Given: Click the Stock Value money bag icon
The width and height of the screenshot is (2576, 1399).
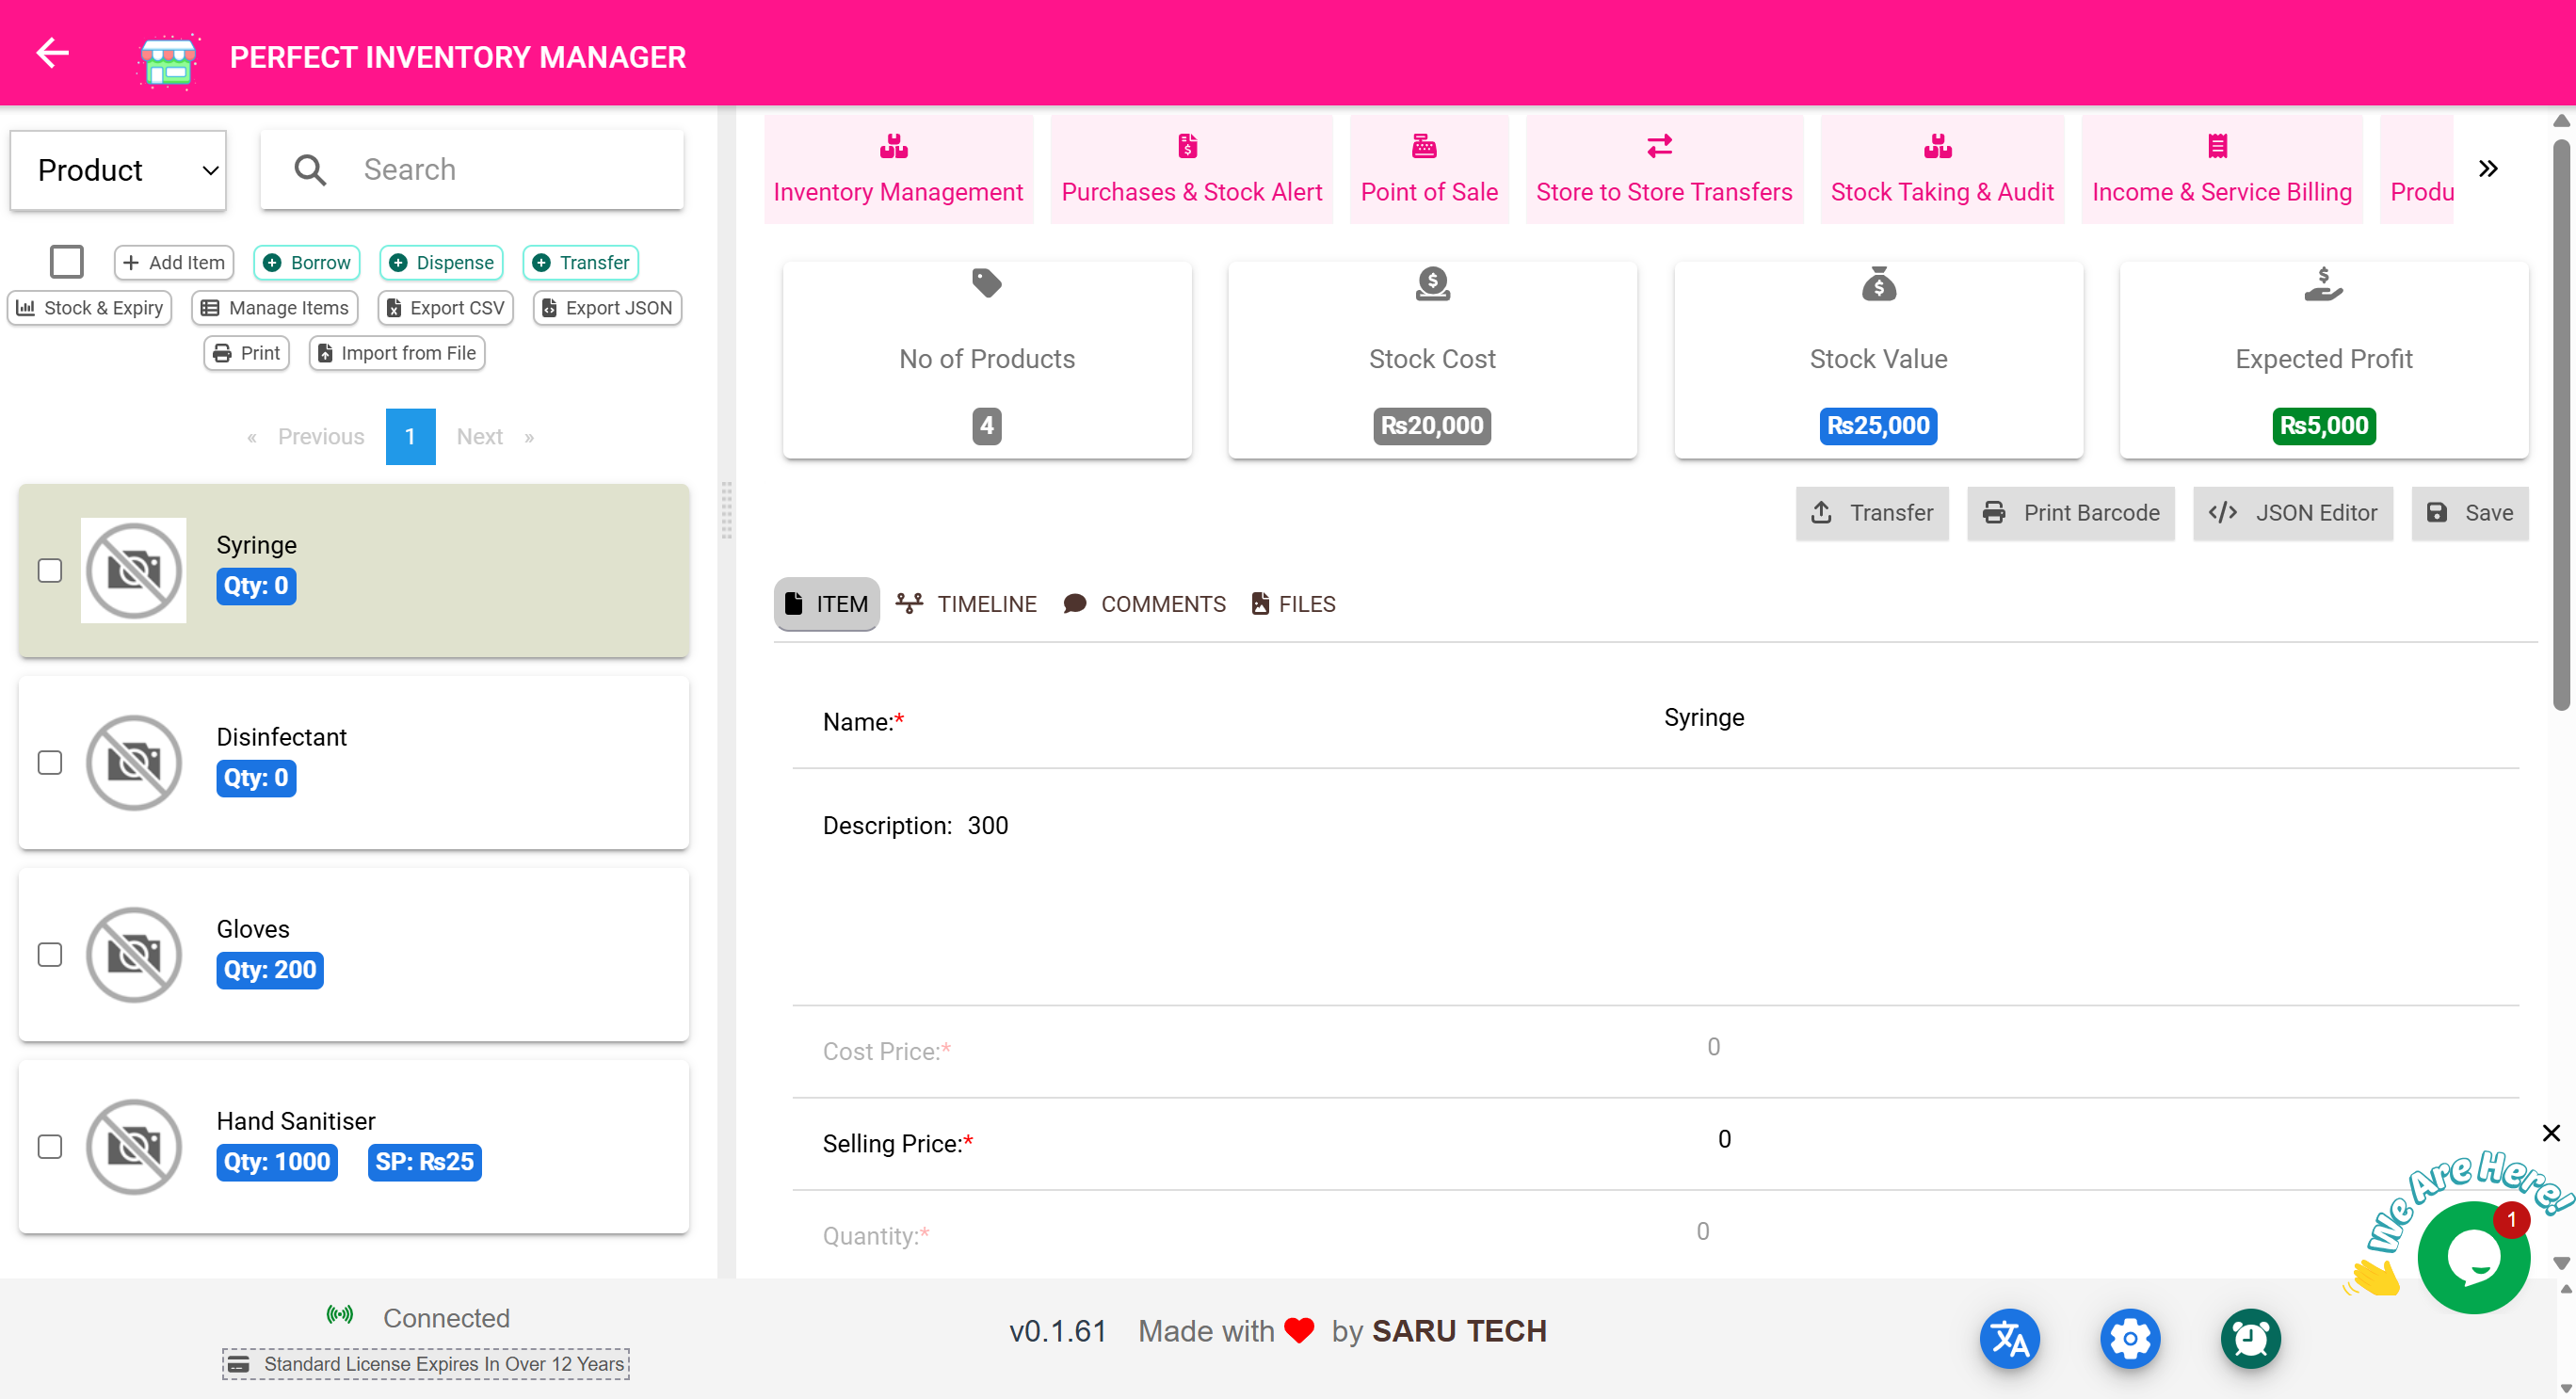Looking at the screenshot, I should tap(1878, 284).
